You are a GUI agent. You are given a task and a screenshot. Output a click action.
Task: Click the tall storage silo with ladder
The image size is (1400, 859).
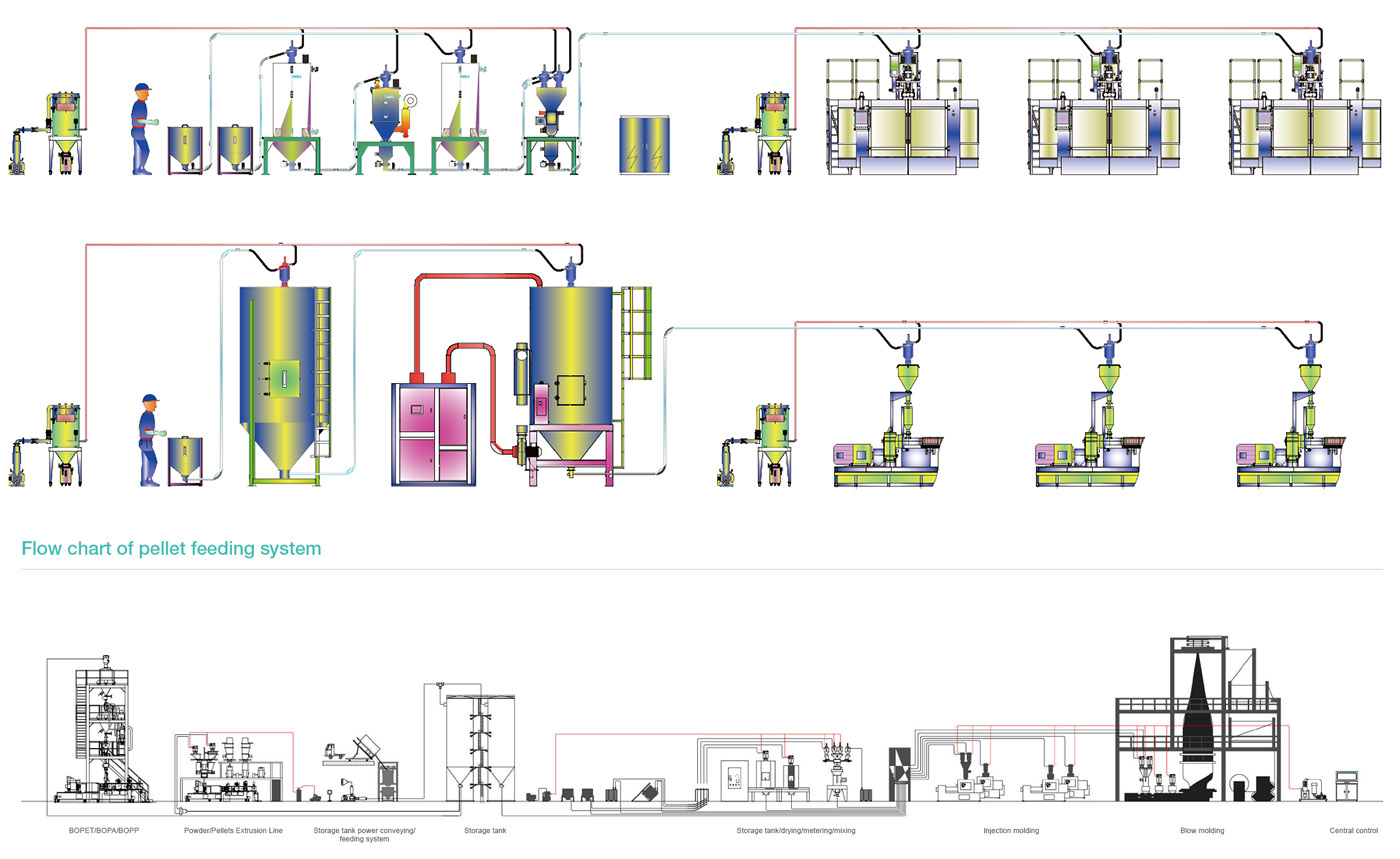283,380
